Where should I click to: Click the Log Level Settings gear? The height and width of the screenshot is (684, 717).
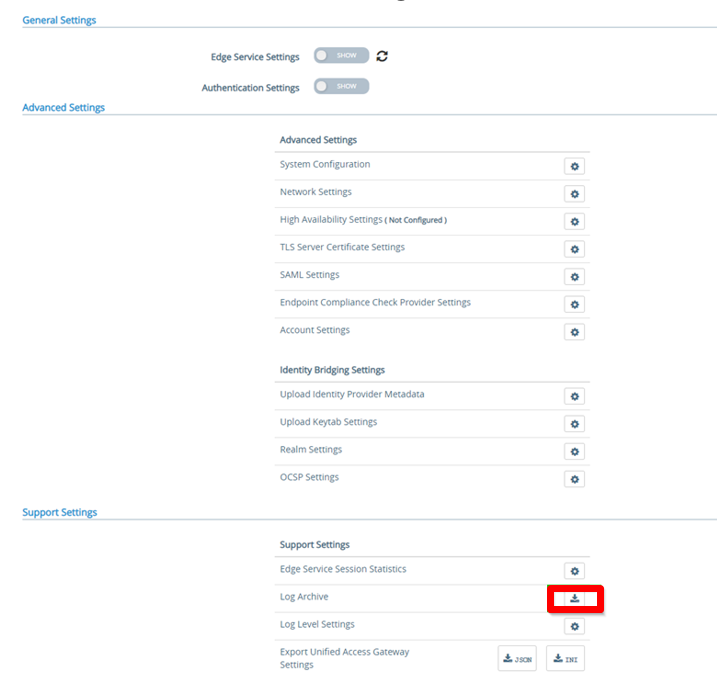[x=574, y=626]
